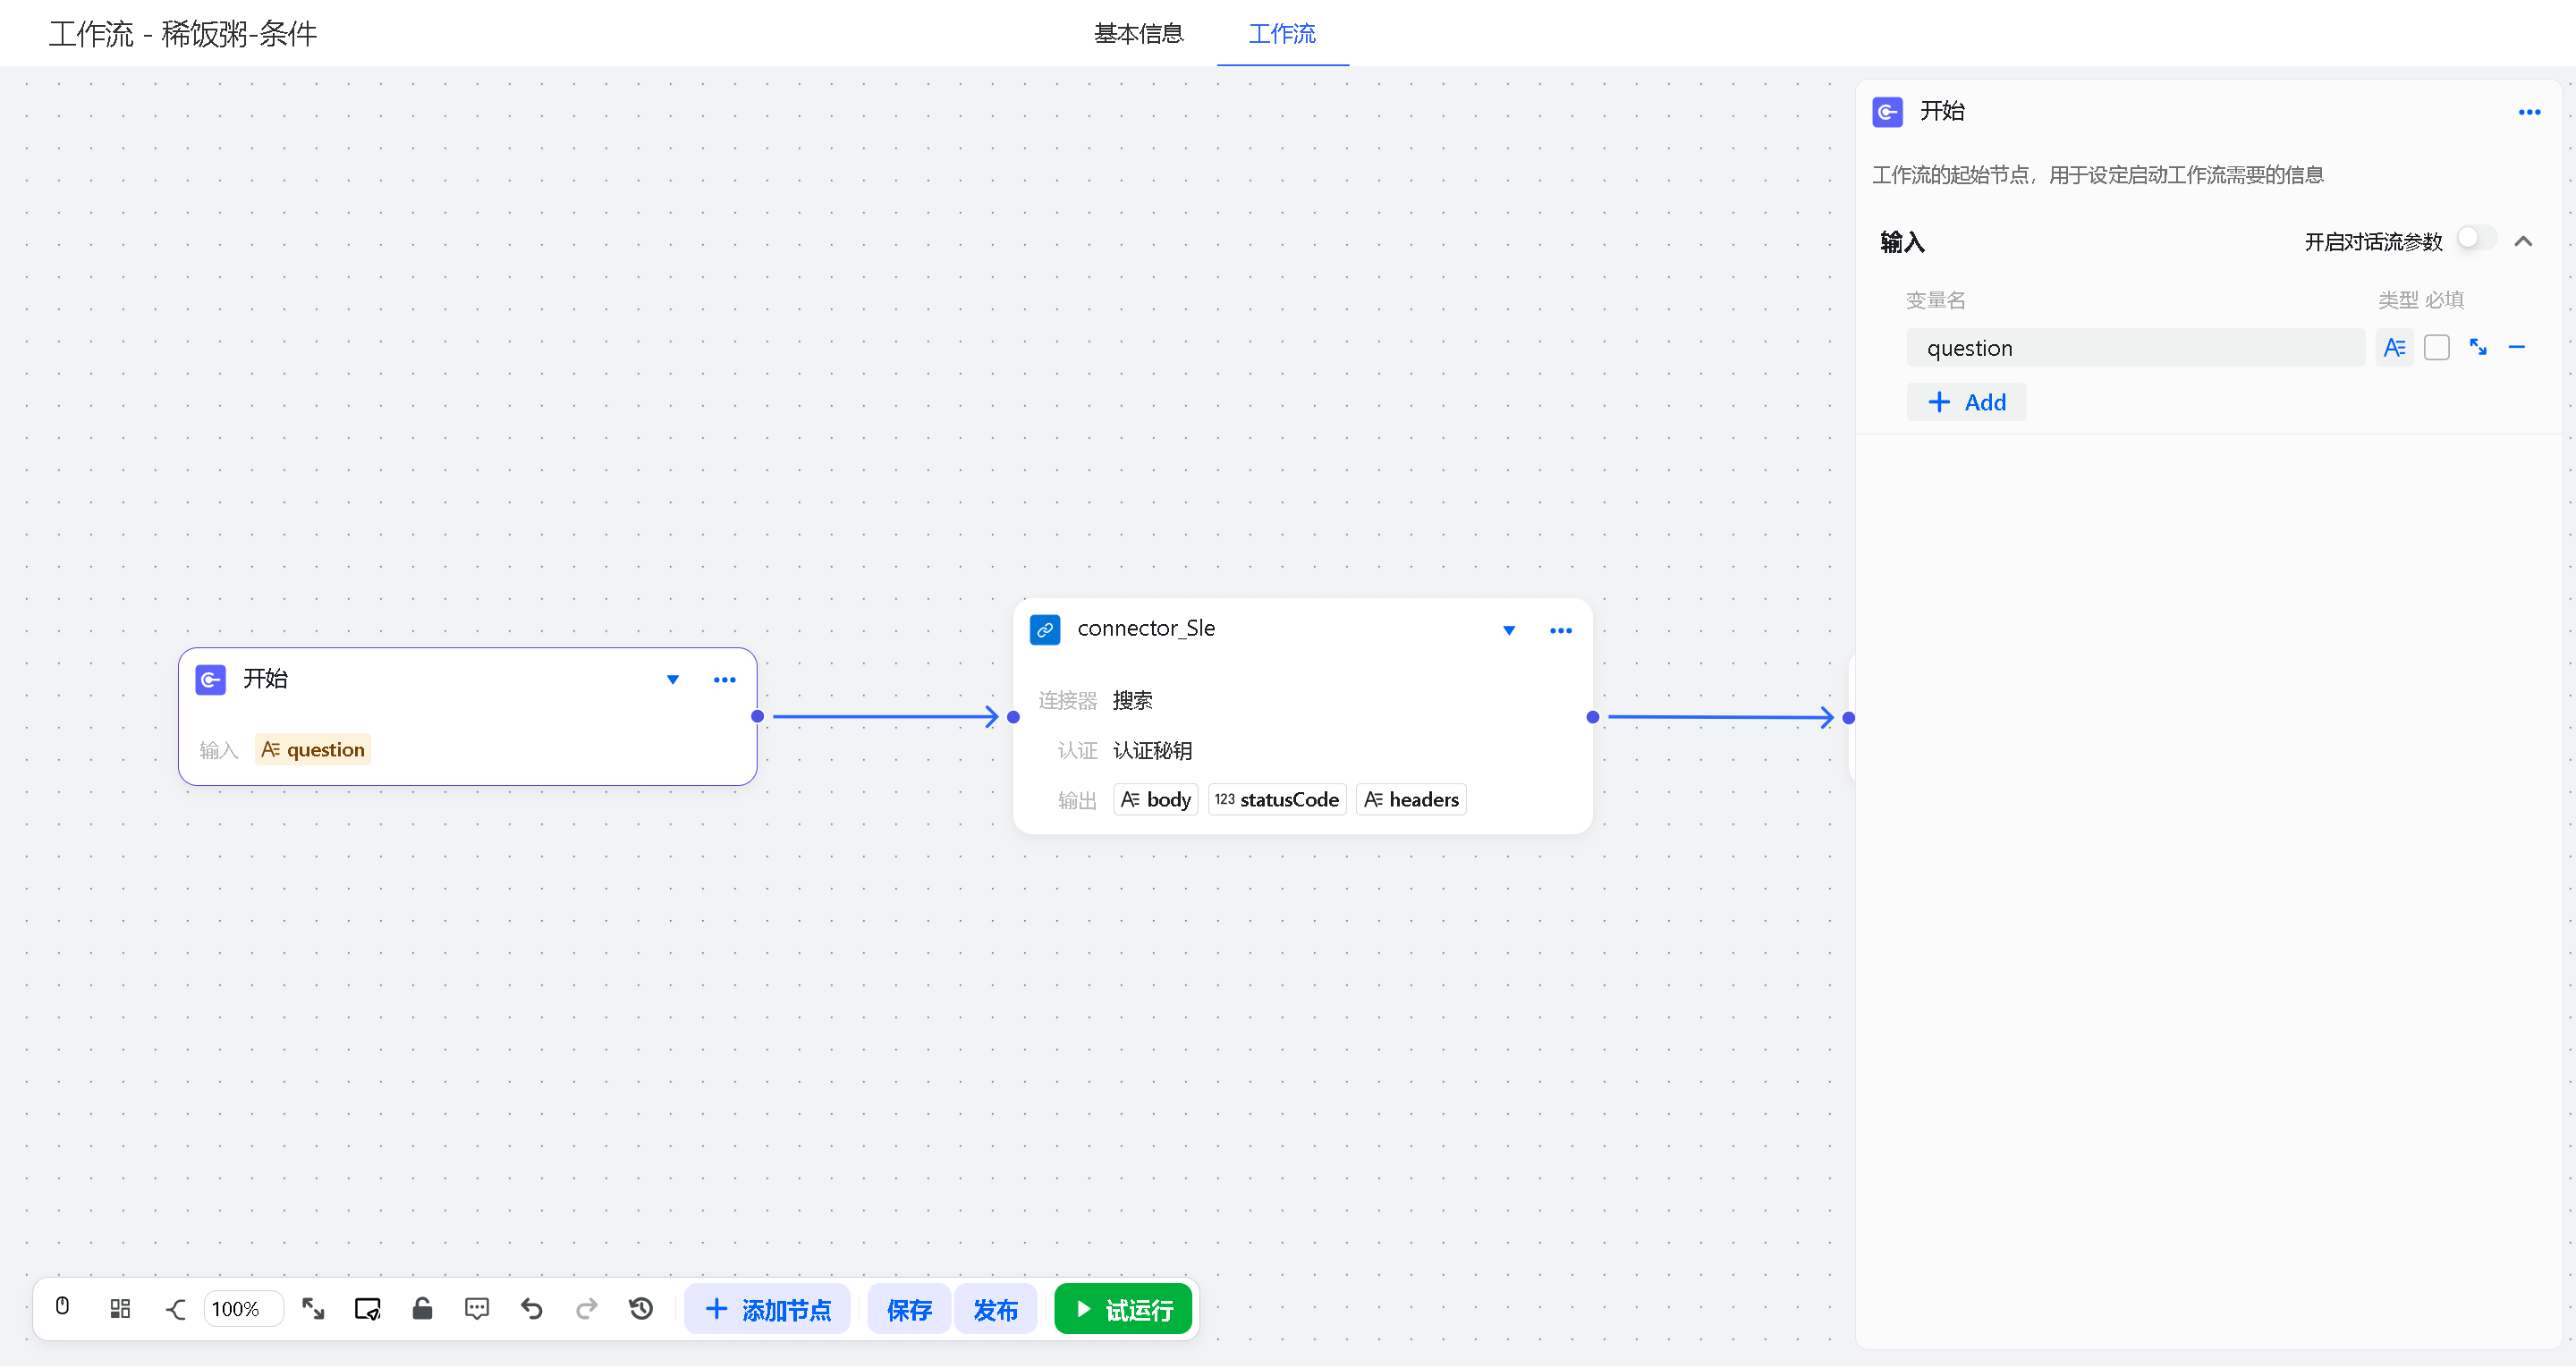
Task: Click the fit-to-view arrows in bottom toolbar
Action: coord(313,1308)
